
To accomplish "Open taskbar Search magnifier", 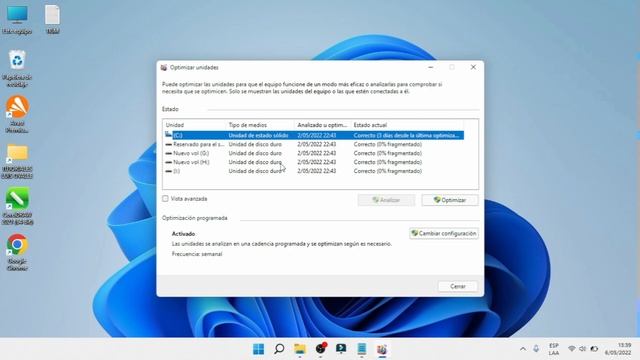I will (279, 349).
